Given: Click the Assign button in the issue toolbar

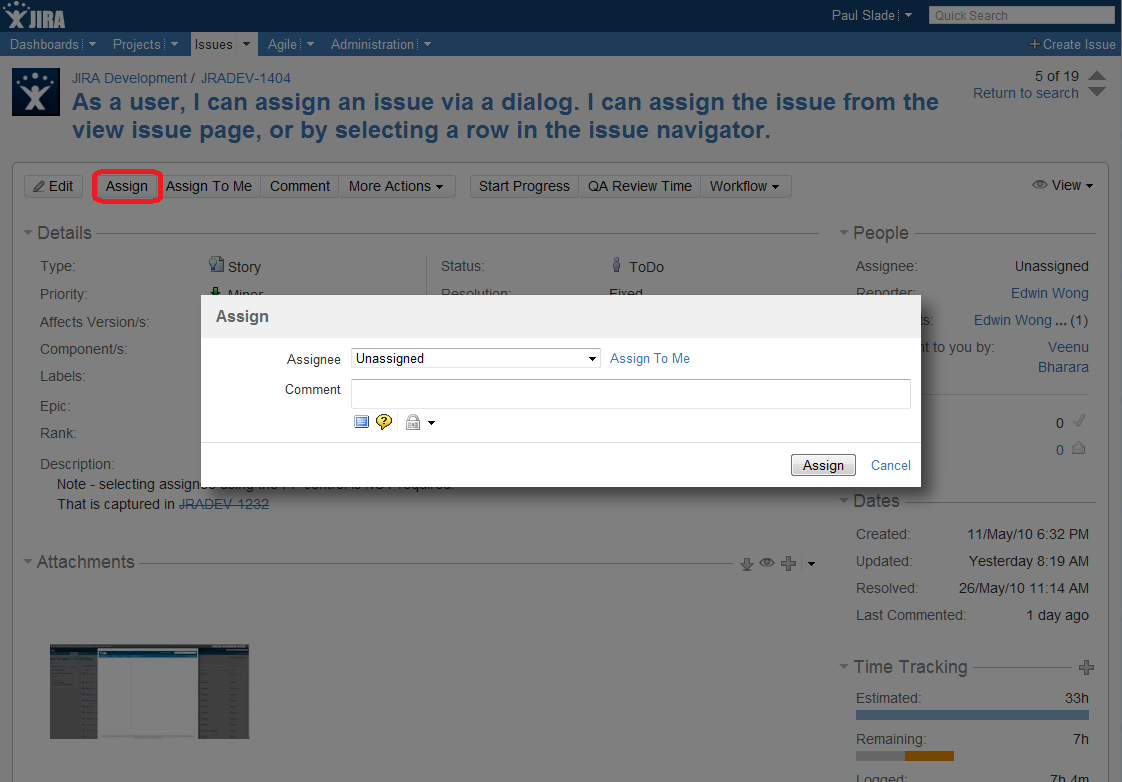Looking at the screenshot, I should [127, 186].
